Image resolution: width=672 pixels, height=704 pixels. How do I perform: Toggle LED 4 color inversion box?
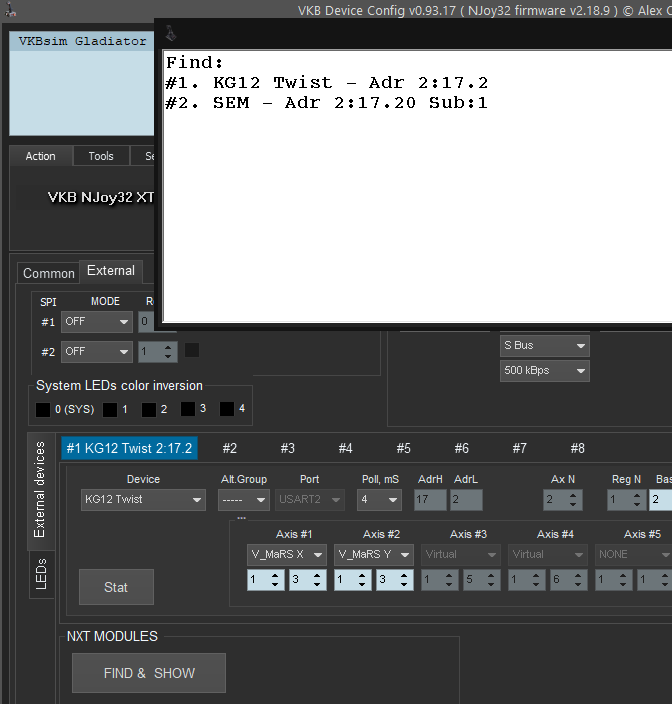point(227,409)
